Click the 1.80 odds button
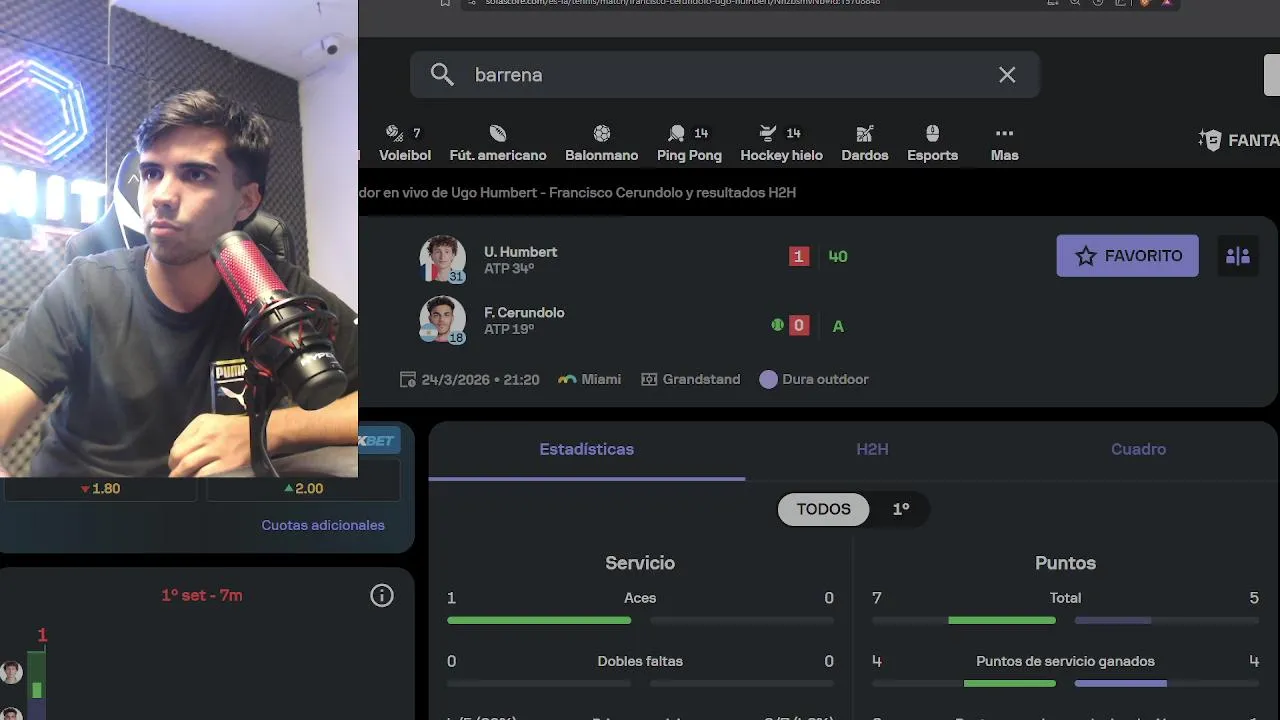Screen dimensions: 1280x720 coord(100,489)
